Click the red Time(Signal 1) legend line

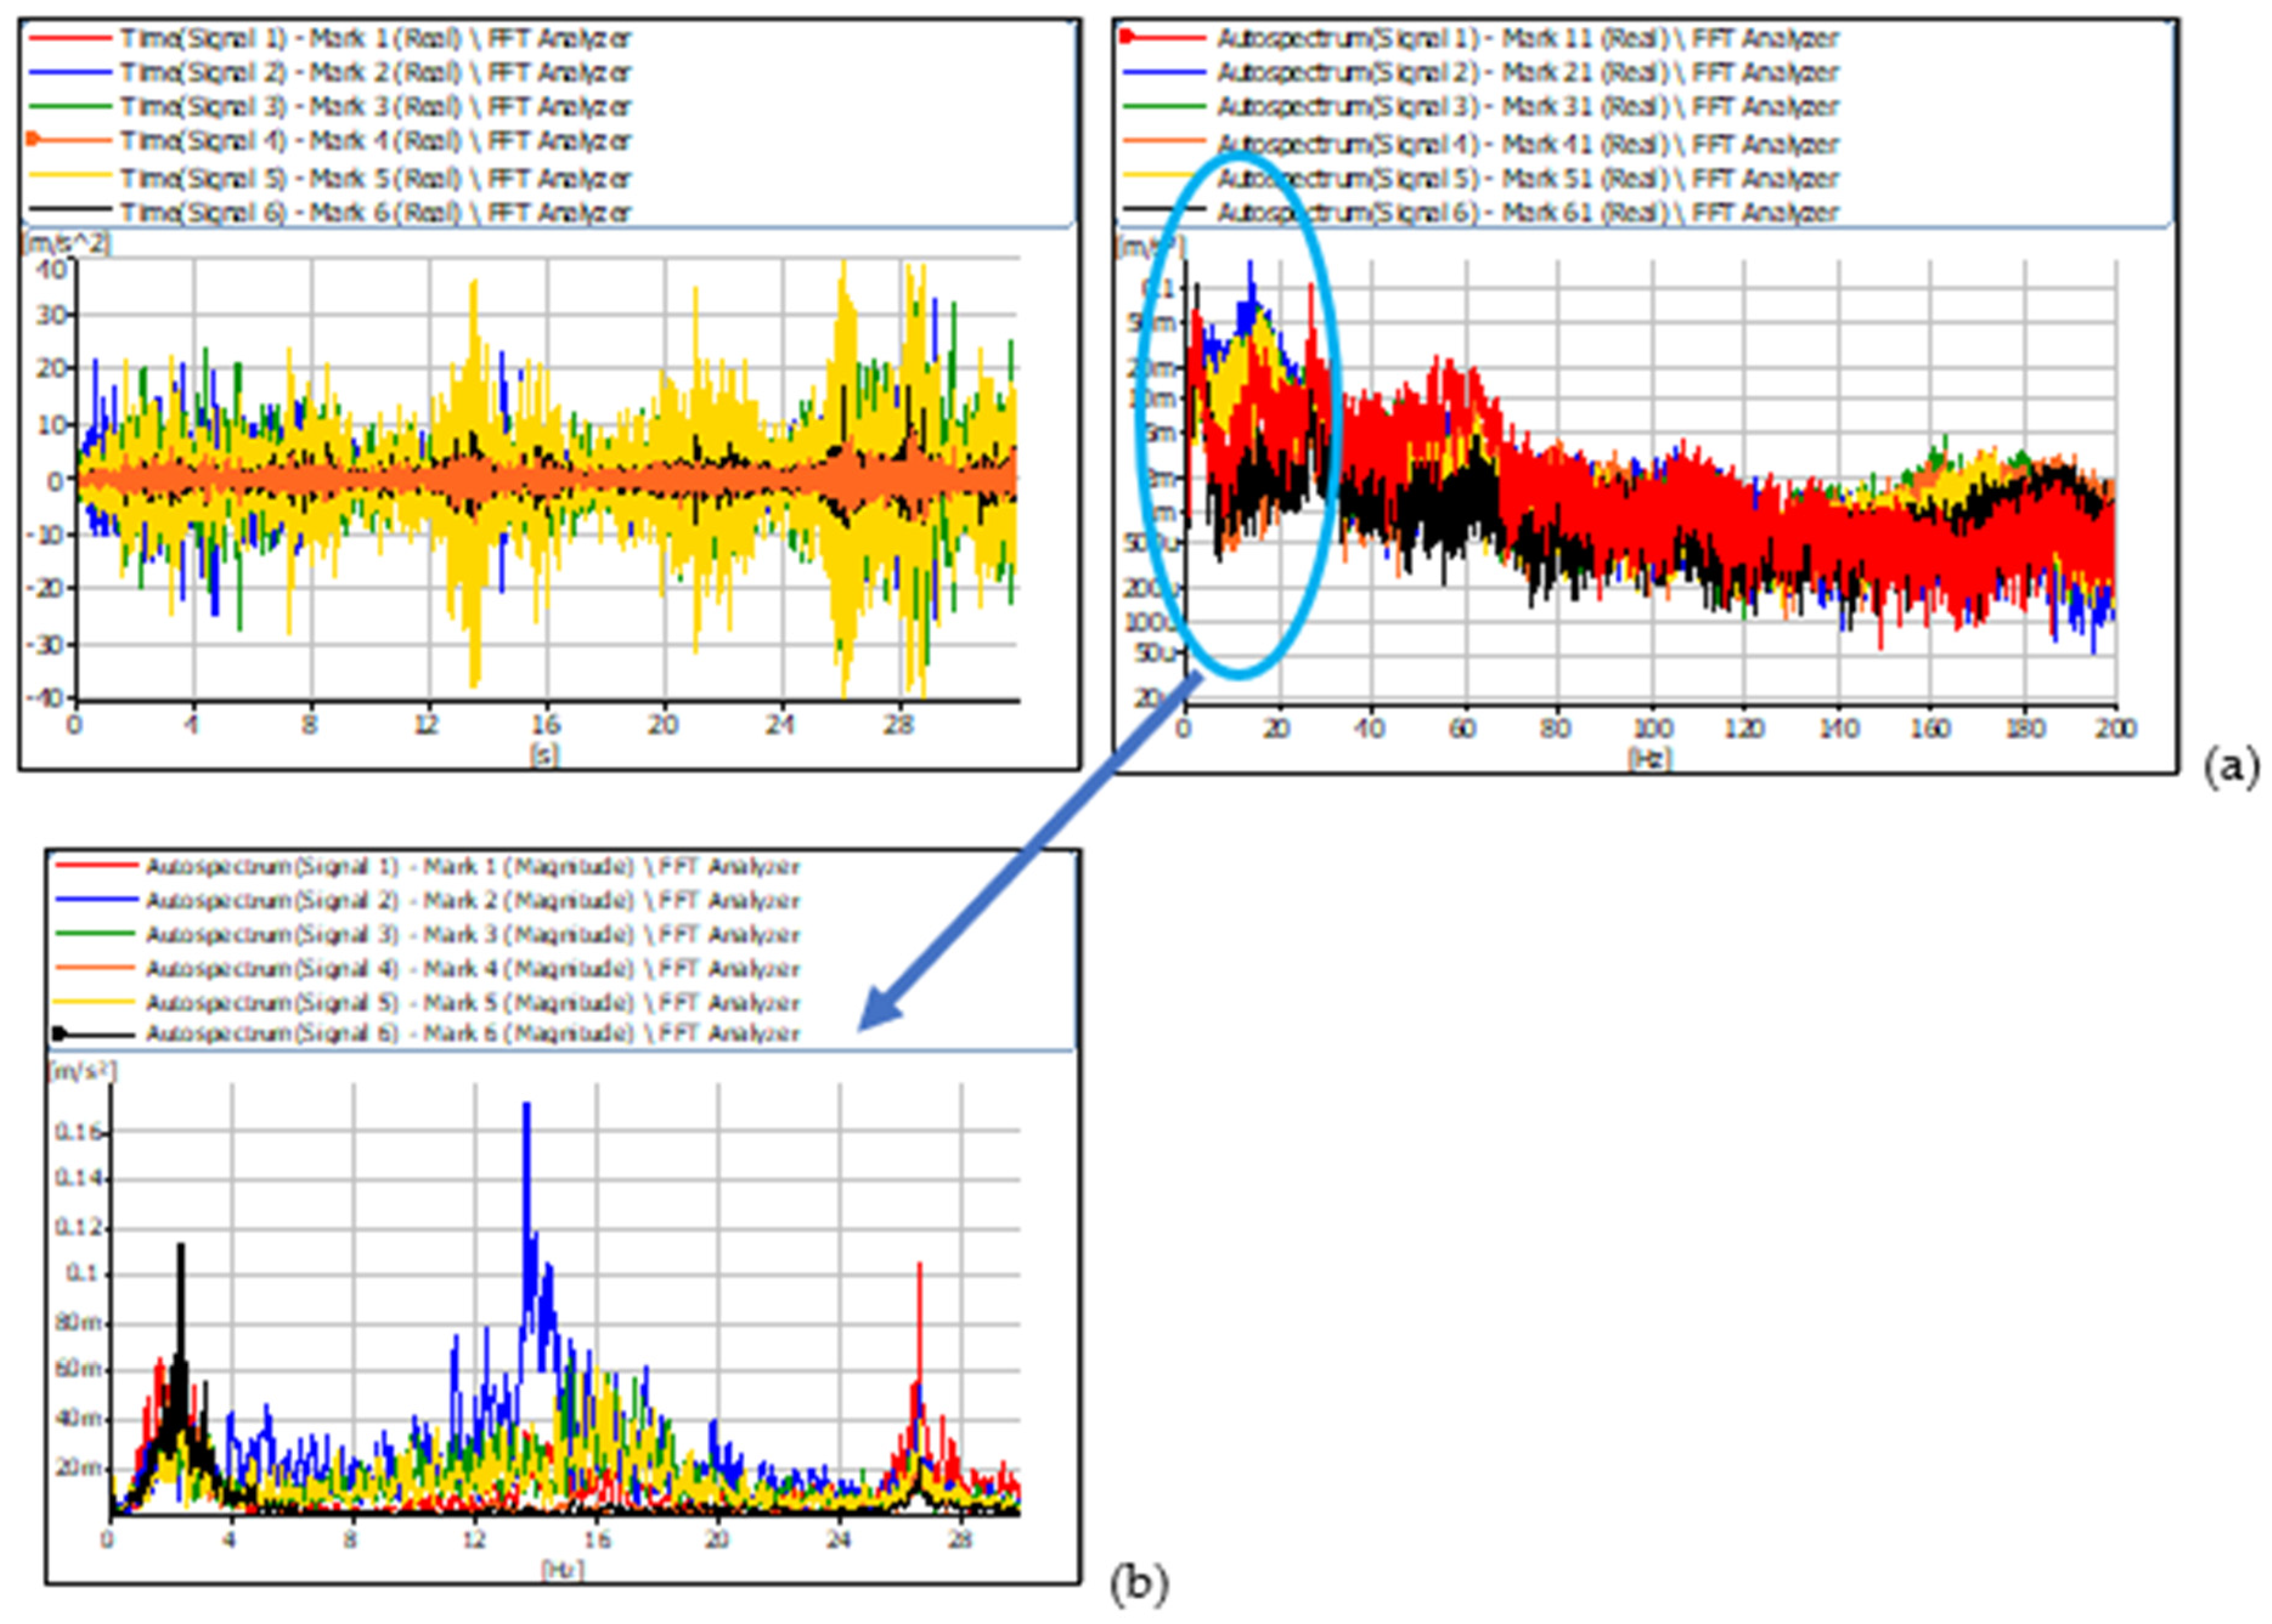pos(70,39)
